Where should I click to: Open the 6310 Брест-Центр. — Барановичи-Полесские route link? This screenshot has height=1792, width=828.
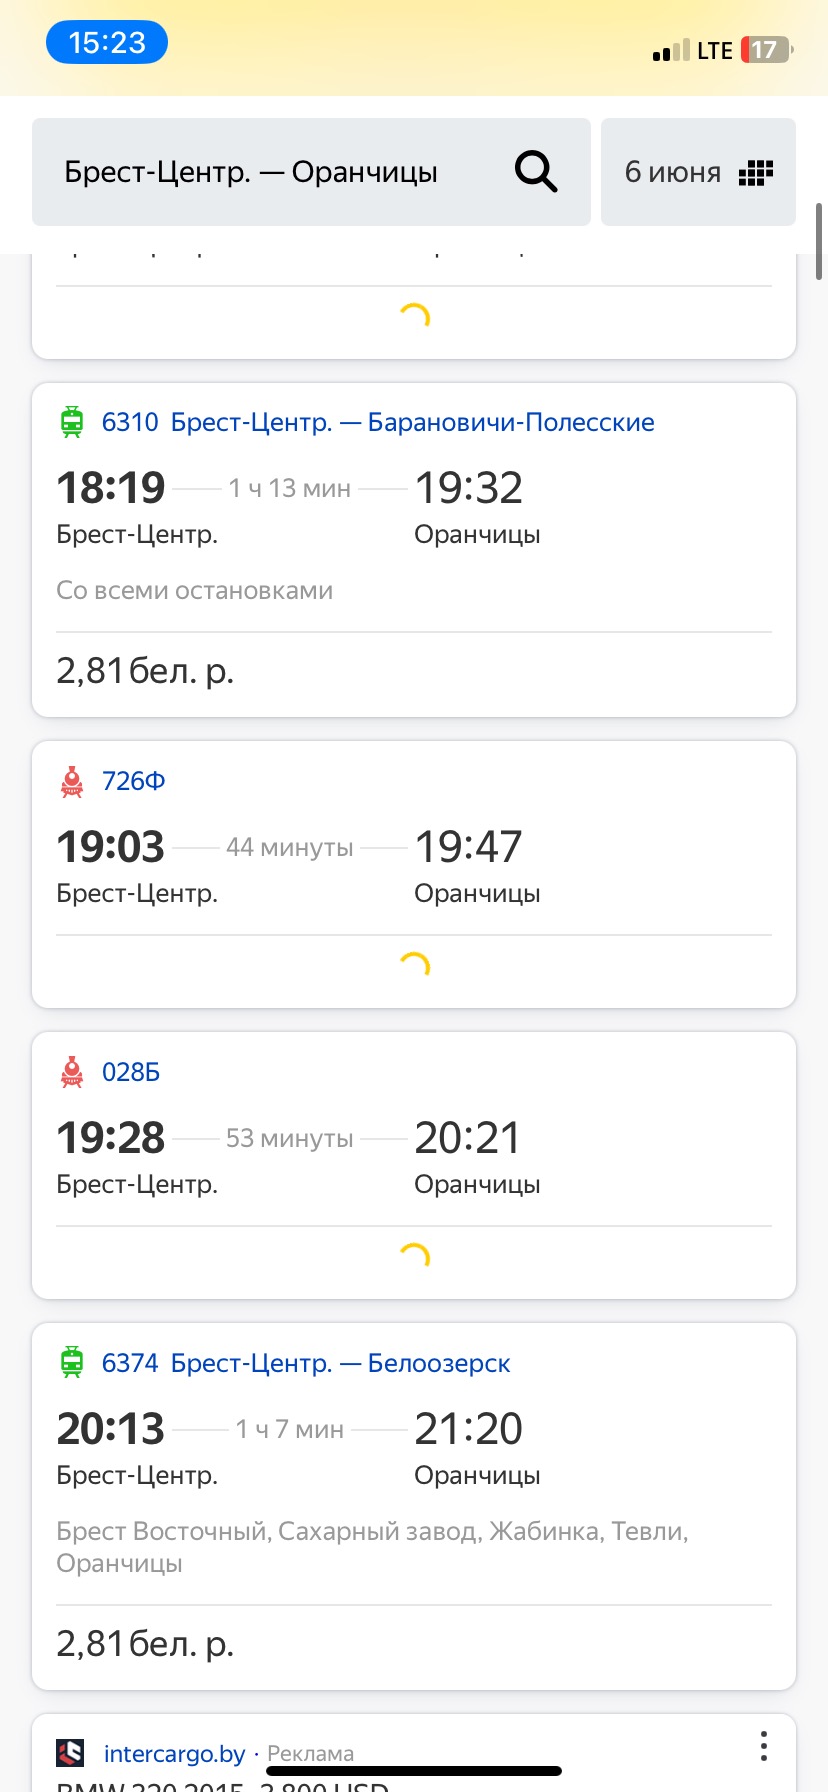pyautogui.click(x=378, y=422)
